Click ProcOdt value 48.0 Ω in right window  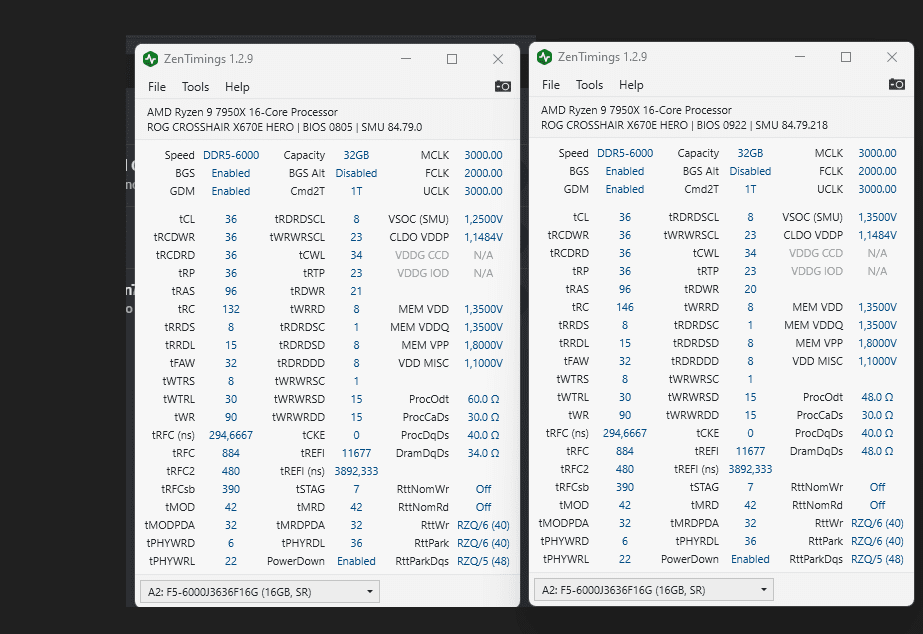(877, 397)
